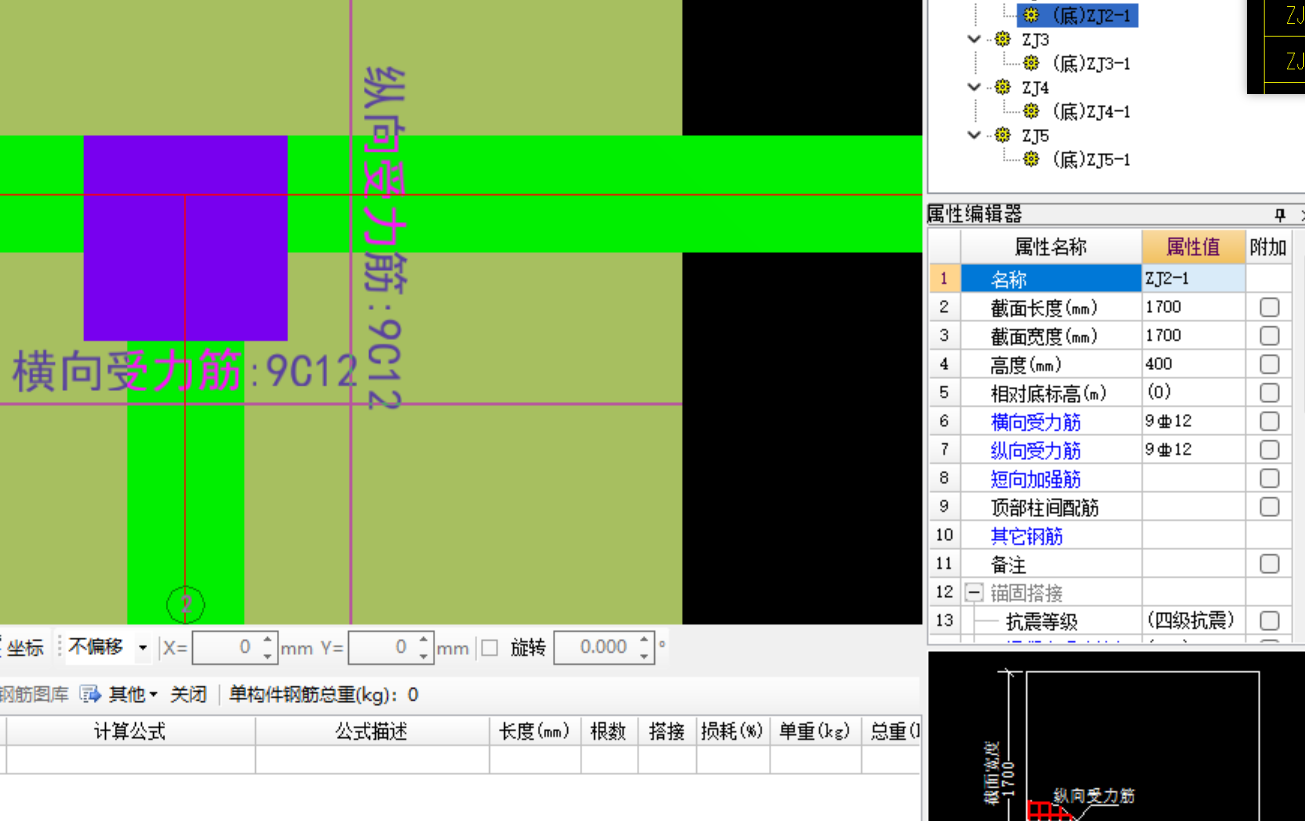Click the gear icon beside ZJ4
The image size is (1305, 821).
[x=1003, y=87]
